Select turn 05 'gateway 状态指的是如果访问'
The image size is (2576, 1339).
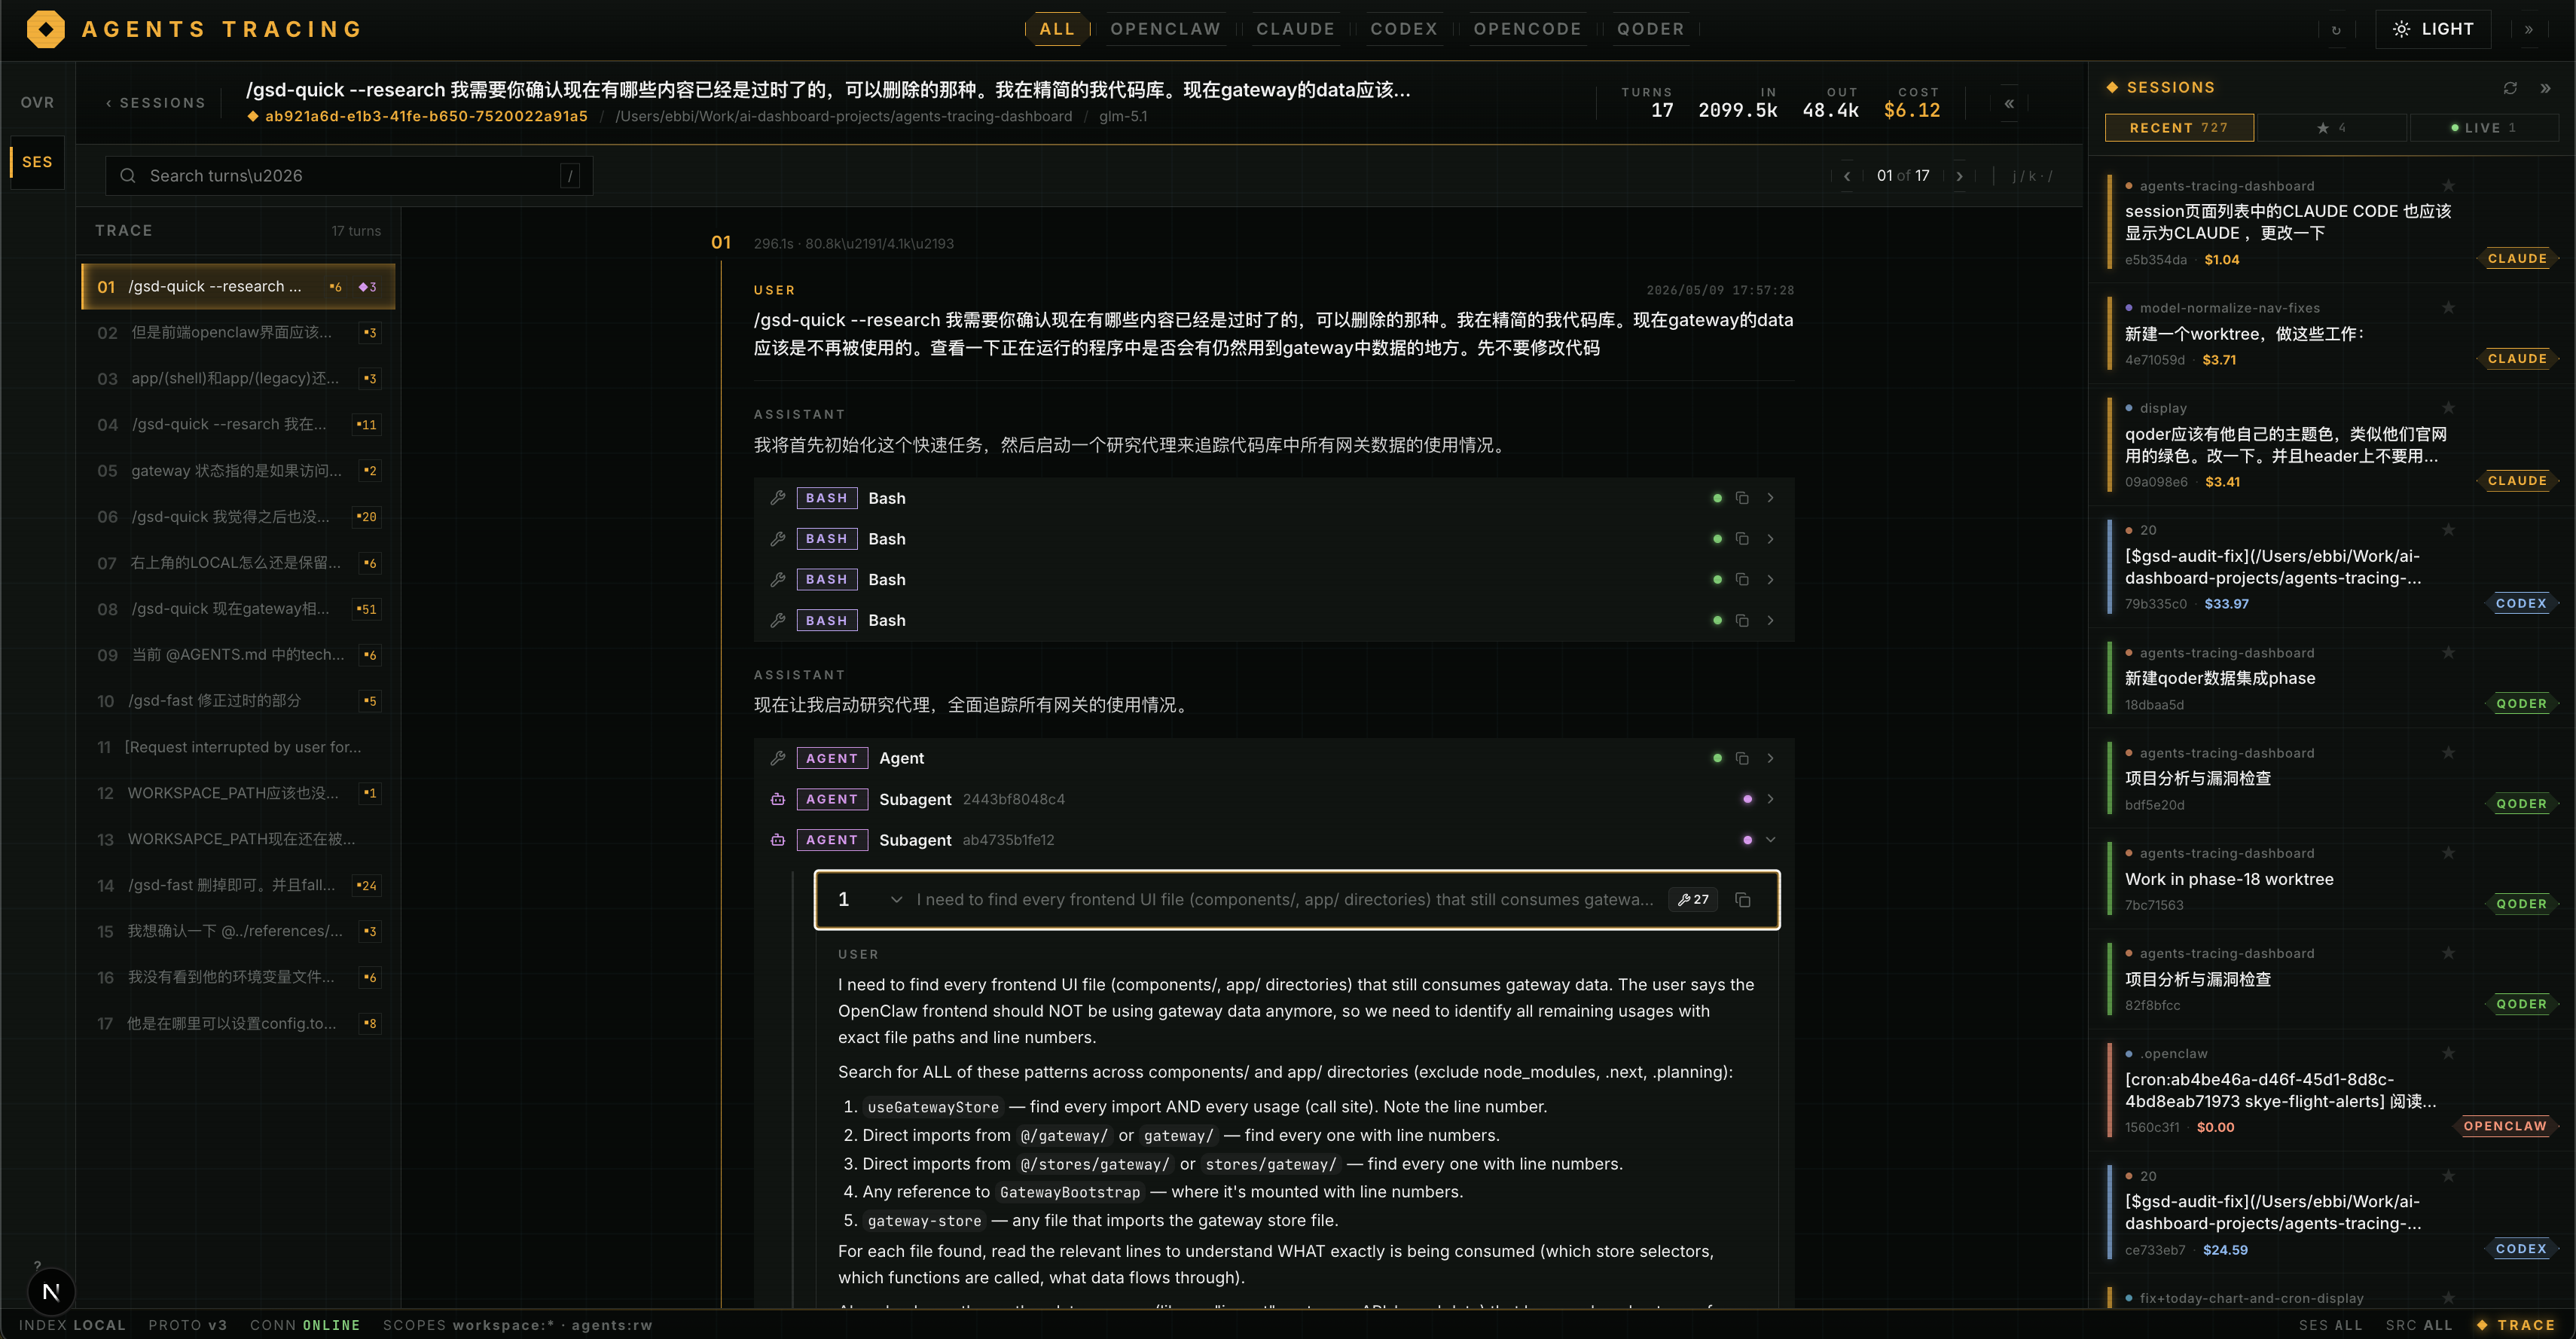coord(238,471)
